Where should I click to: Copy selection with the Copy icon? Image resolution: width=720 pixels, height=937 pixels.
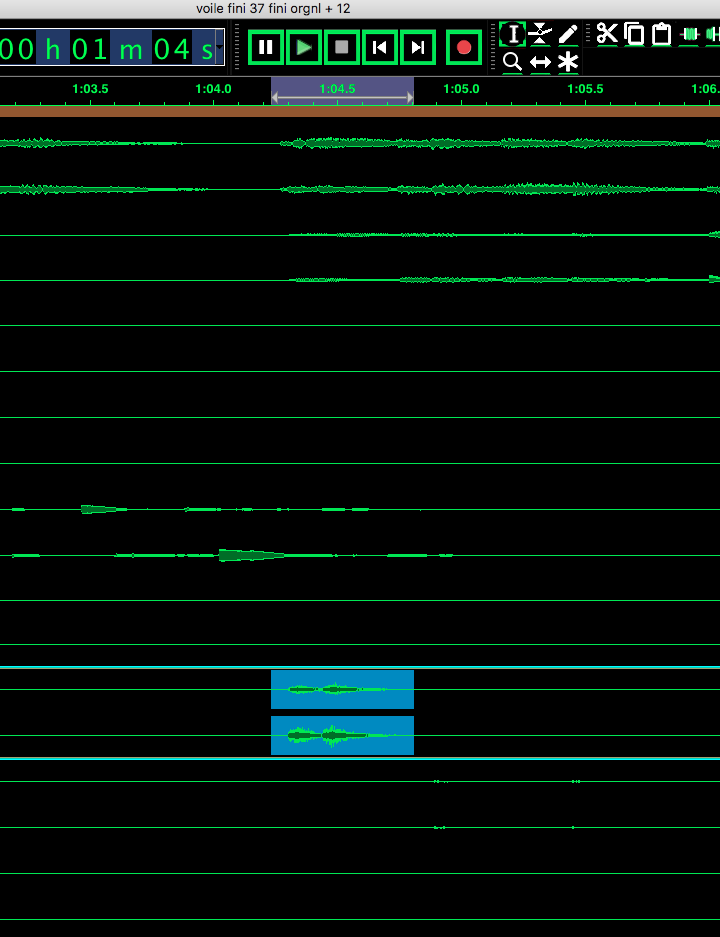(x=635, y=34)
